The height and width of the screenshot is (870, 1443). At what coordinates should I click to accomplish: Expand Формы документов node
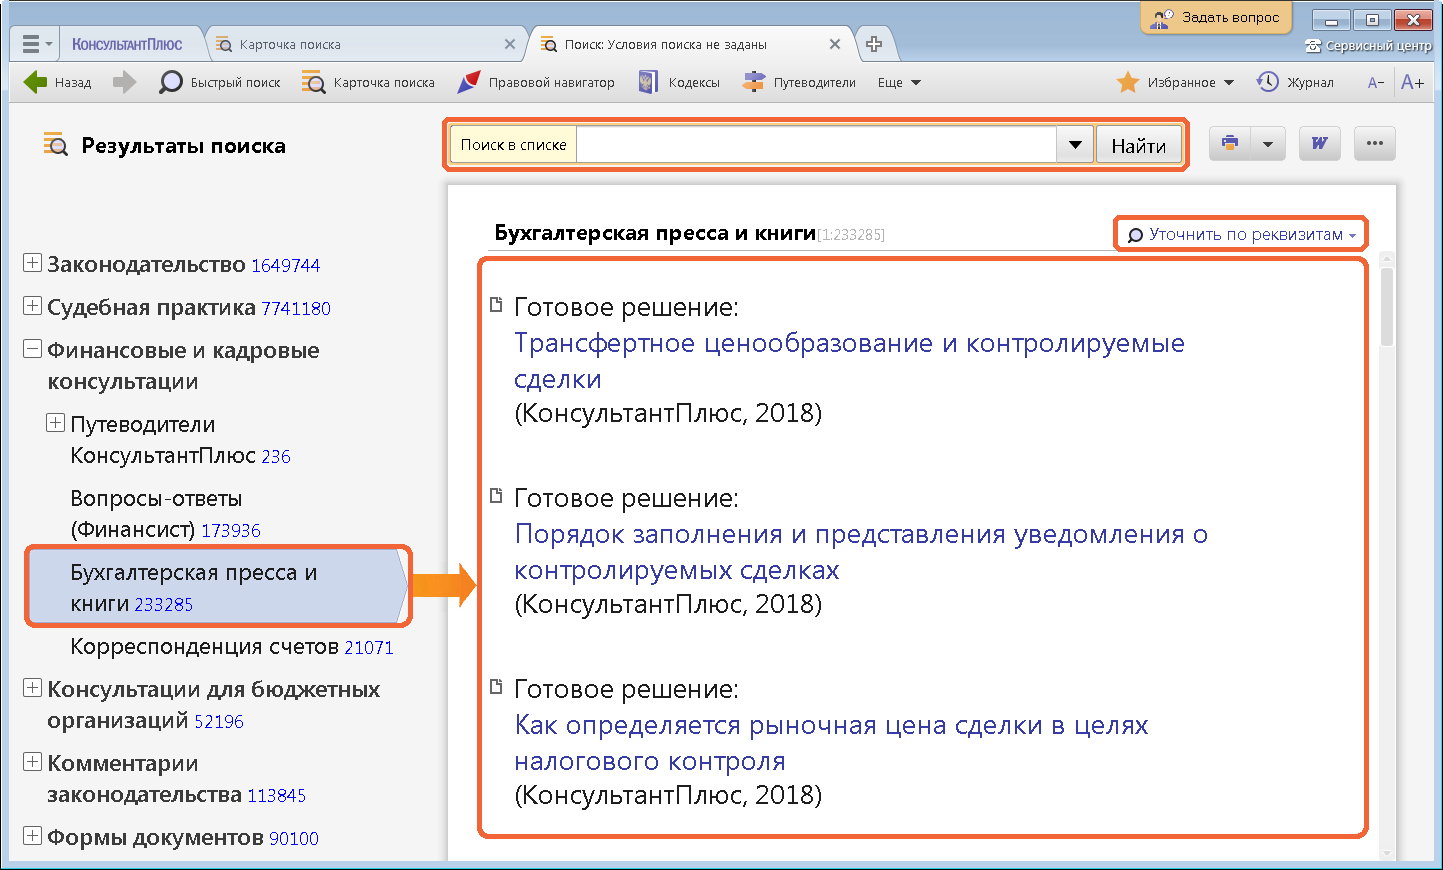pos(32,836)
